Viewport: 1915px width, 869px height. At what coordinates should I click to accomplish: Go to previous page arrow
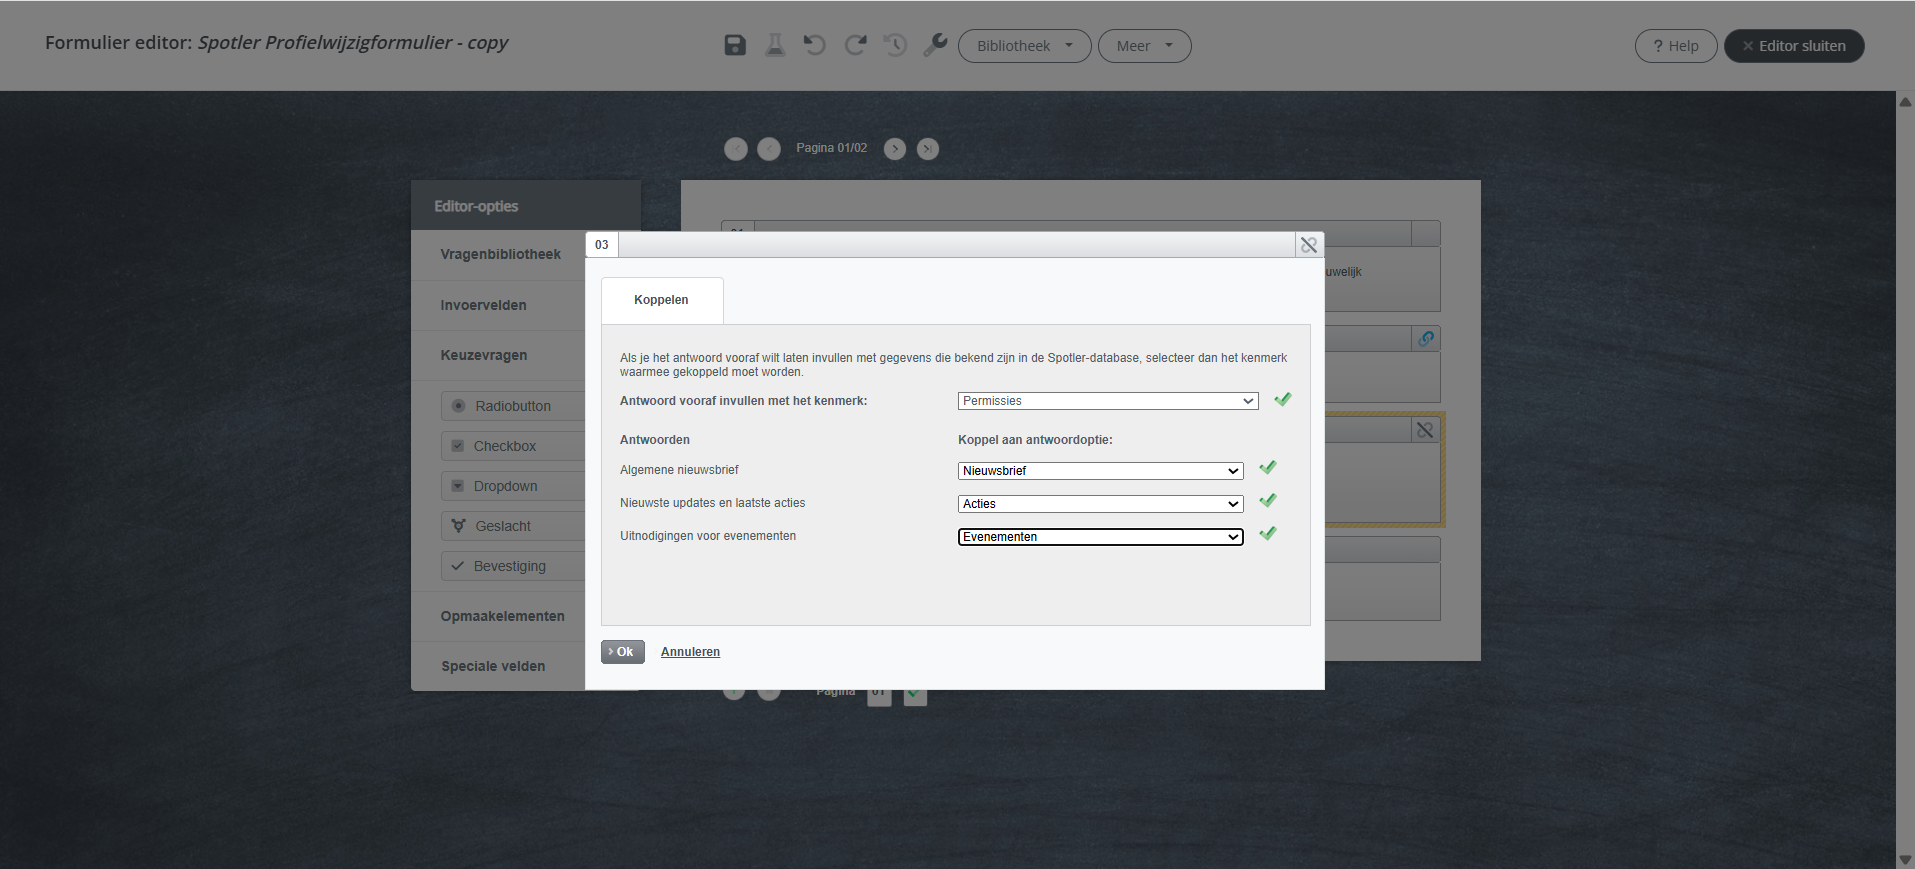point(769,149)
